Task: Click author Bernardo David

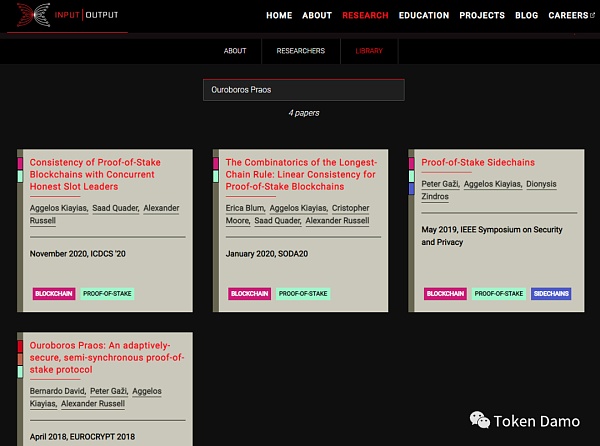Action: [58, 391]
